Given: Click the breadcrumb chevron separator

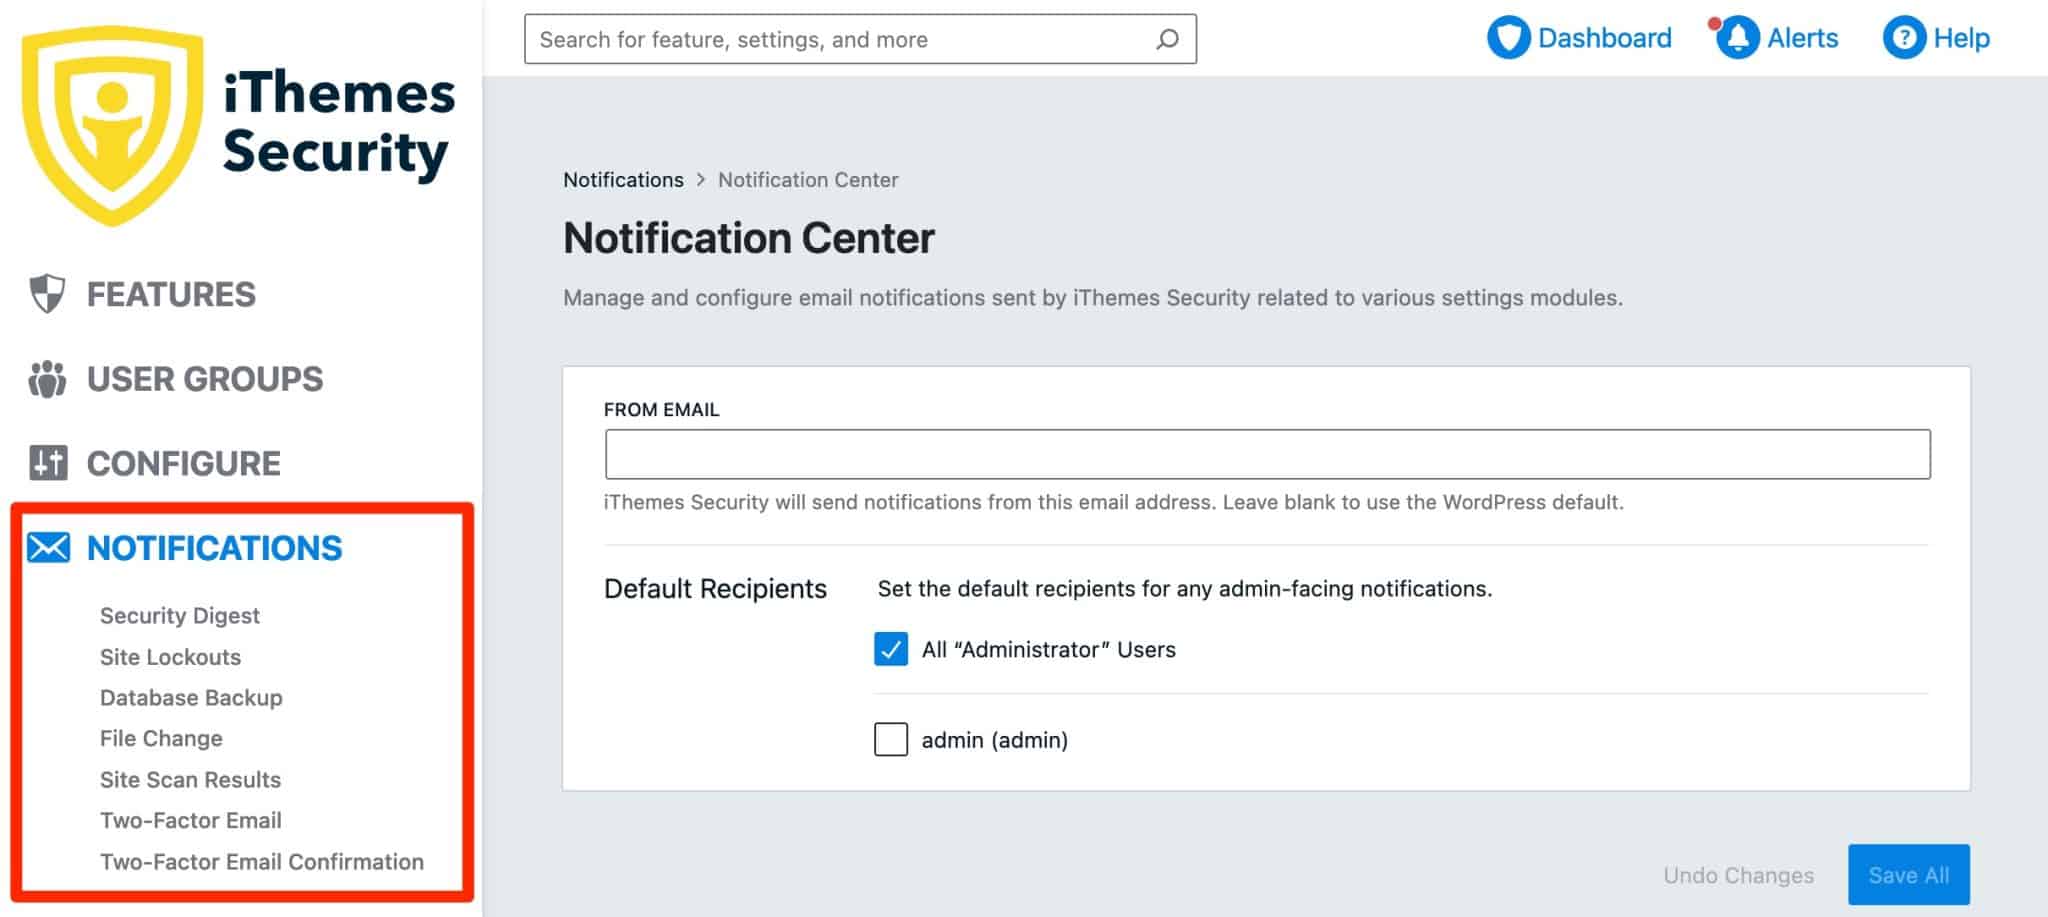Looking at the screenshot, I should pos(701,180).
